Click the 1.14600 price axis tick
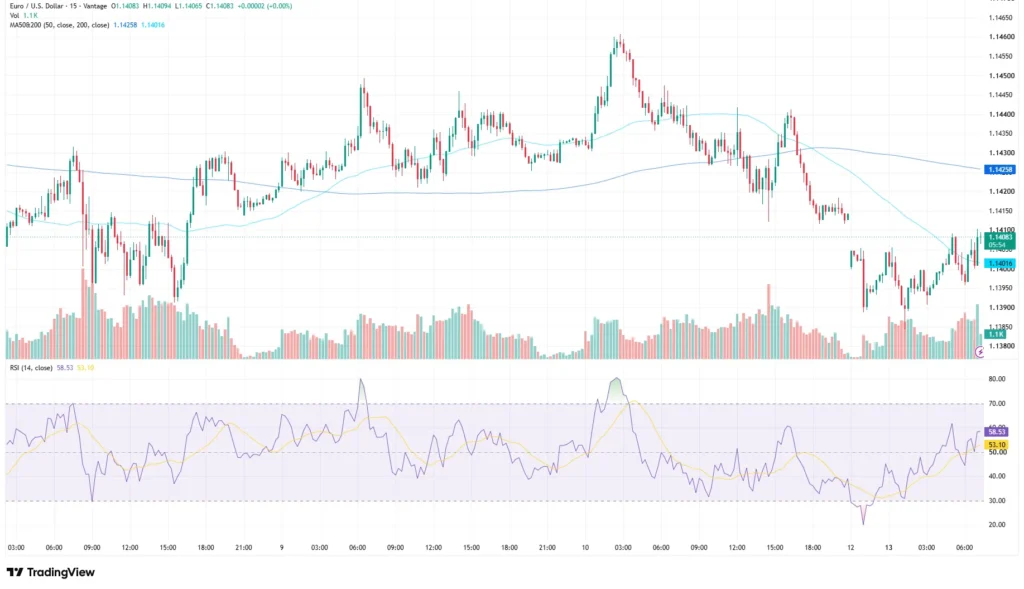The height and width of the screenshot is (589, 1024). pyautogui.click(x=1000, y=37)
